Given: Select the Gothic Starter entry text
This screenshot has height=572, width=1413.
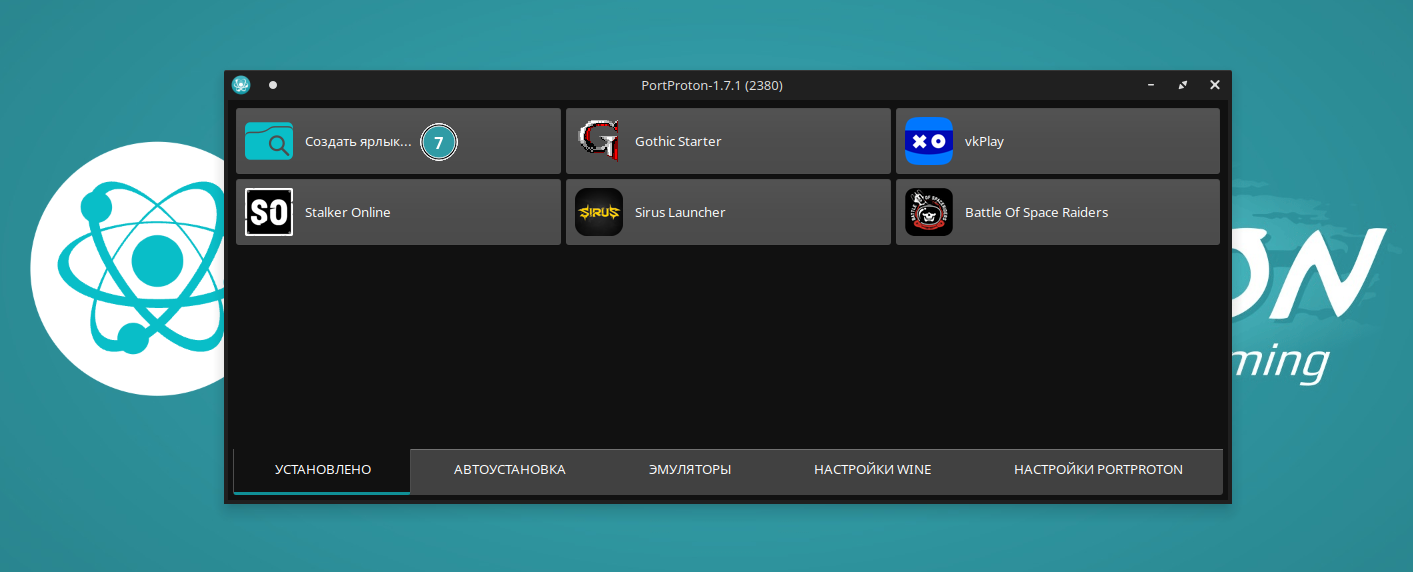Looking at the screenshot, I should (678, 141).
